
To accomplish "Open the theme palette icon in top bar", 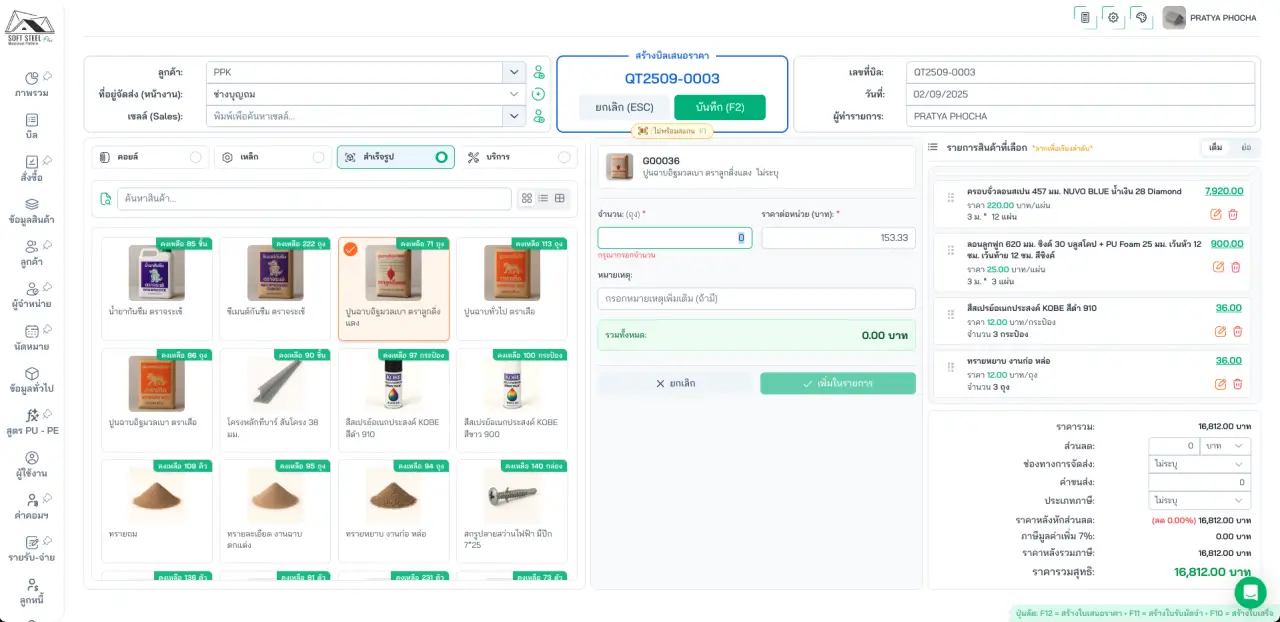I will pyautogui.click(x=1140, y=17).
